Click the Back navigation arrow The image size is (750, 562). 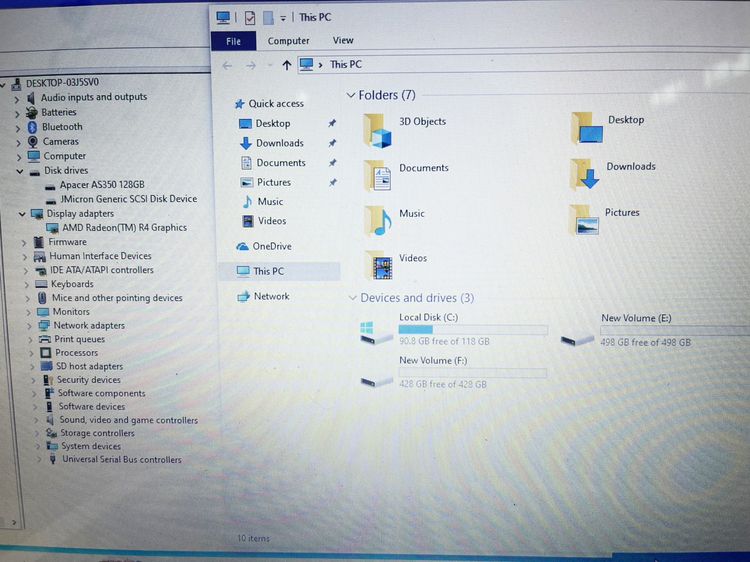[x=227, y=66]
